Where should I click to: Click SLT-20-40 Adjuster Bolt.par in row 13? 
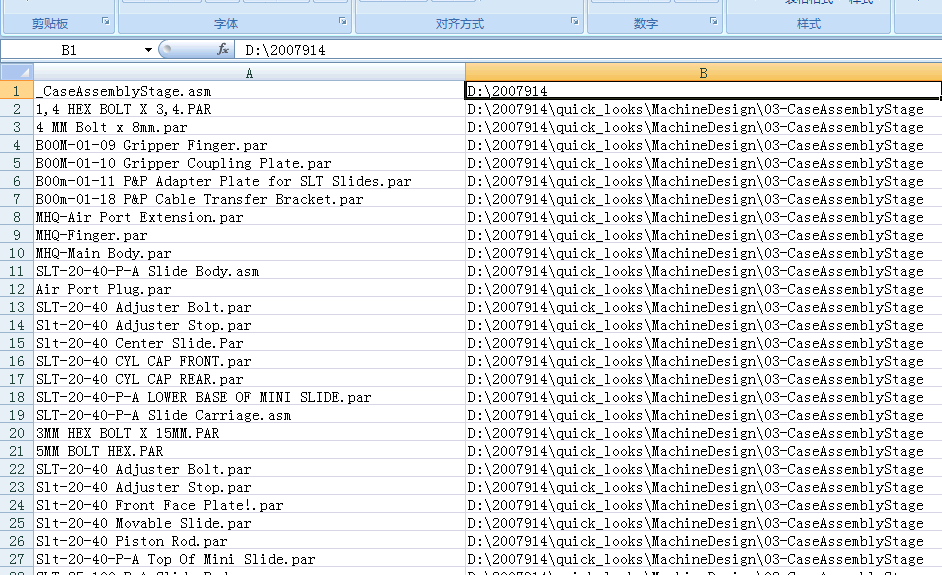[249, 307]
